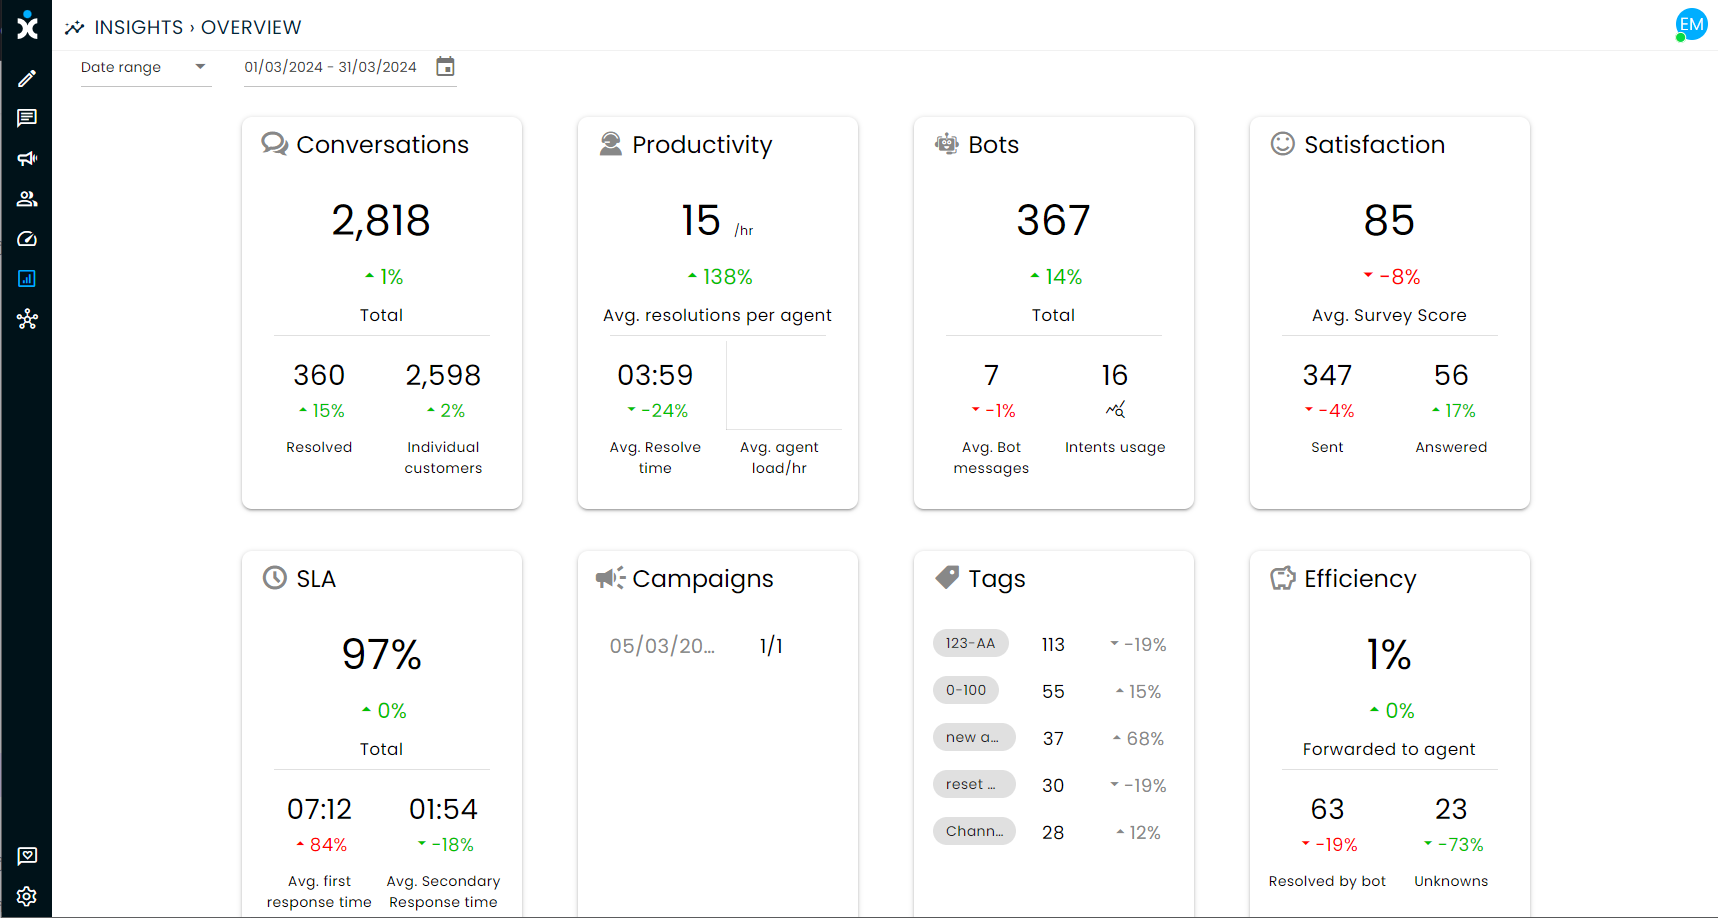1718x918 pixels.
Task: Open the Date range dropdown
Action: (x=145, y=67)
